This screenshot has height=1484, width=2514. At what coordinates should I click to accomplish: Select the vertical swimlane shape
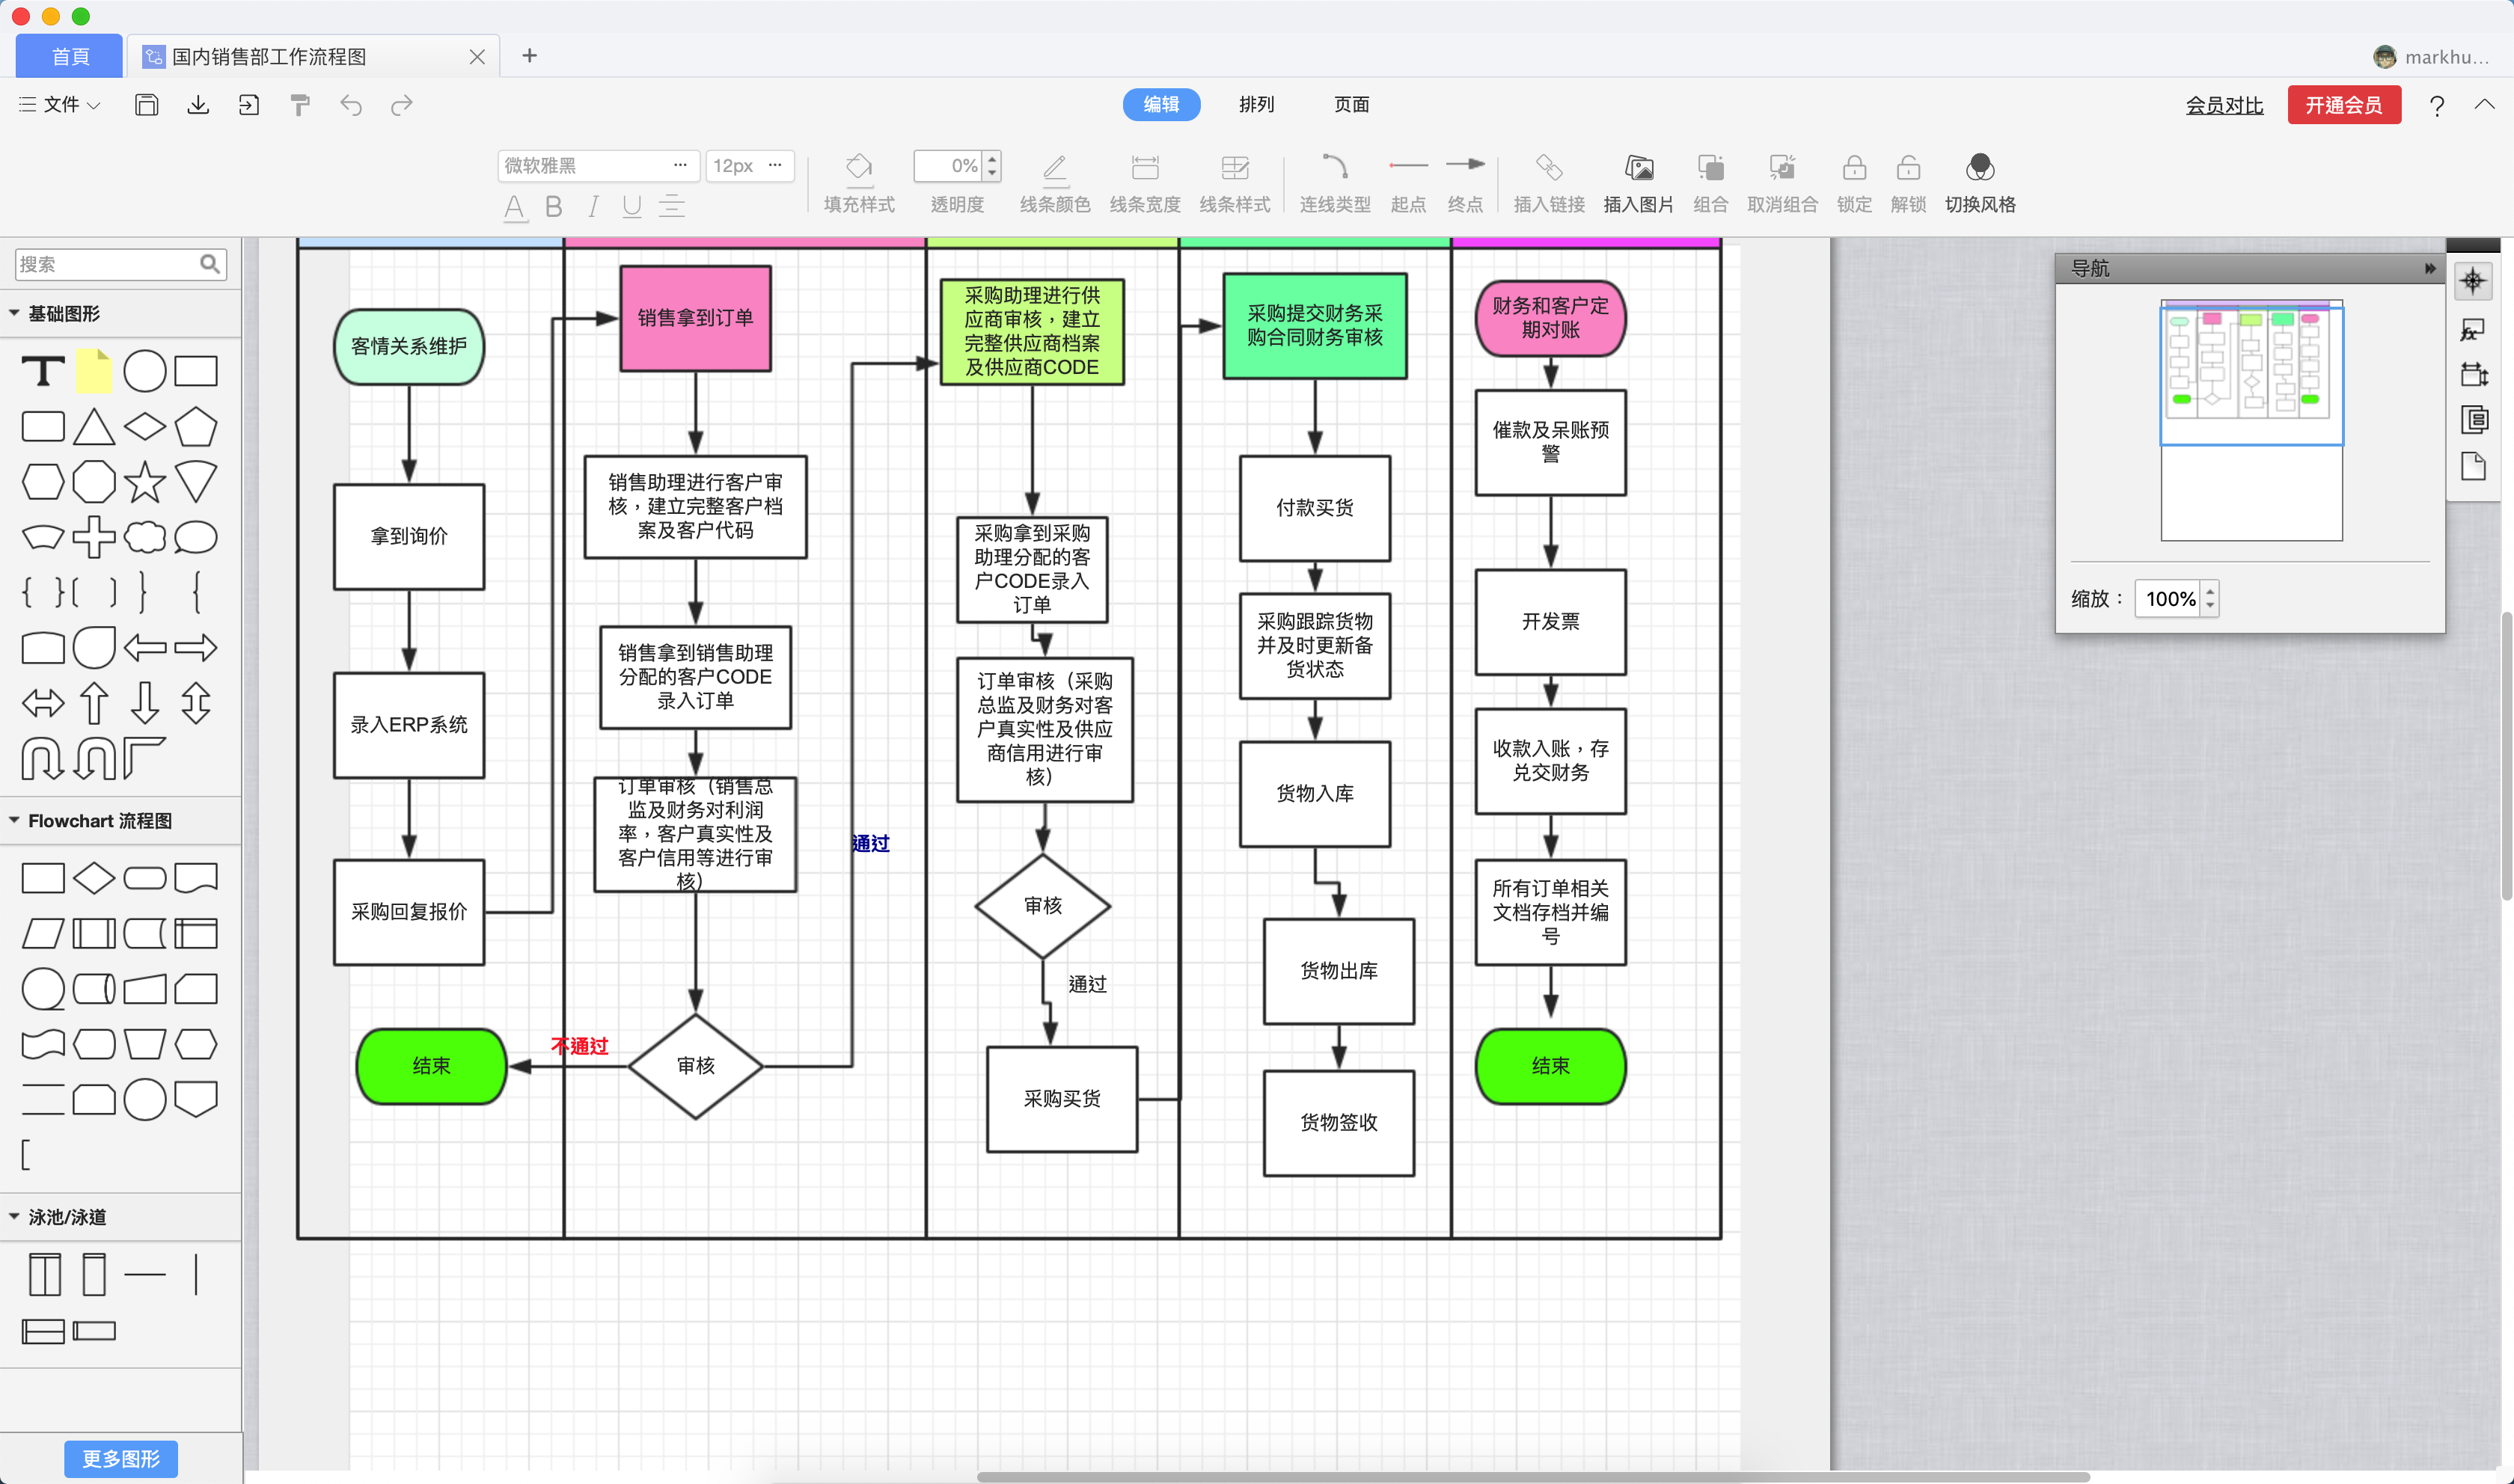(x=94, y=1274)
